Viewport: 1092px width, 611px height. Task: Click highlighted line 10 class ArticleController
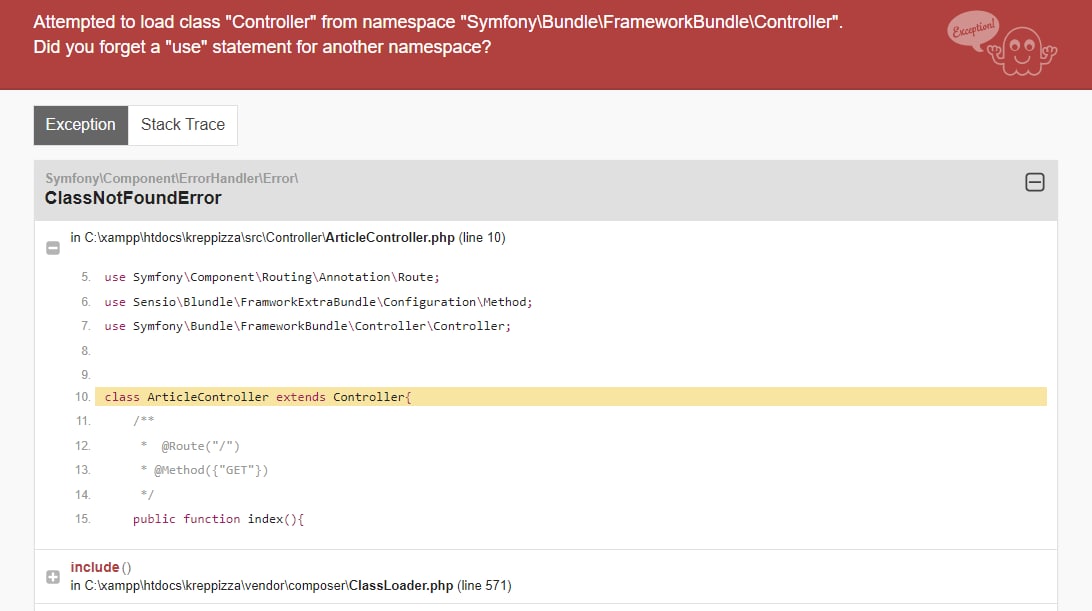[570, 397]
